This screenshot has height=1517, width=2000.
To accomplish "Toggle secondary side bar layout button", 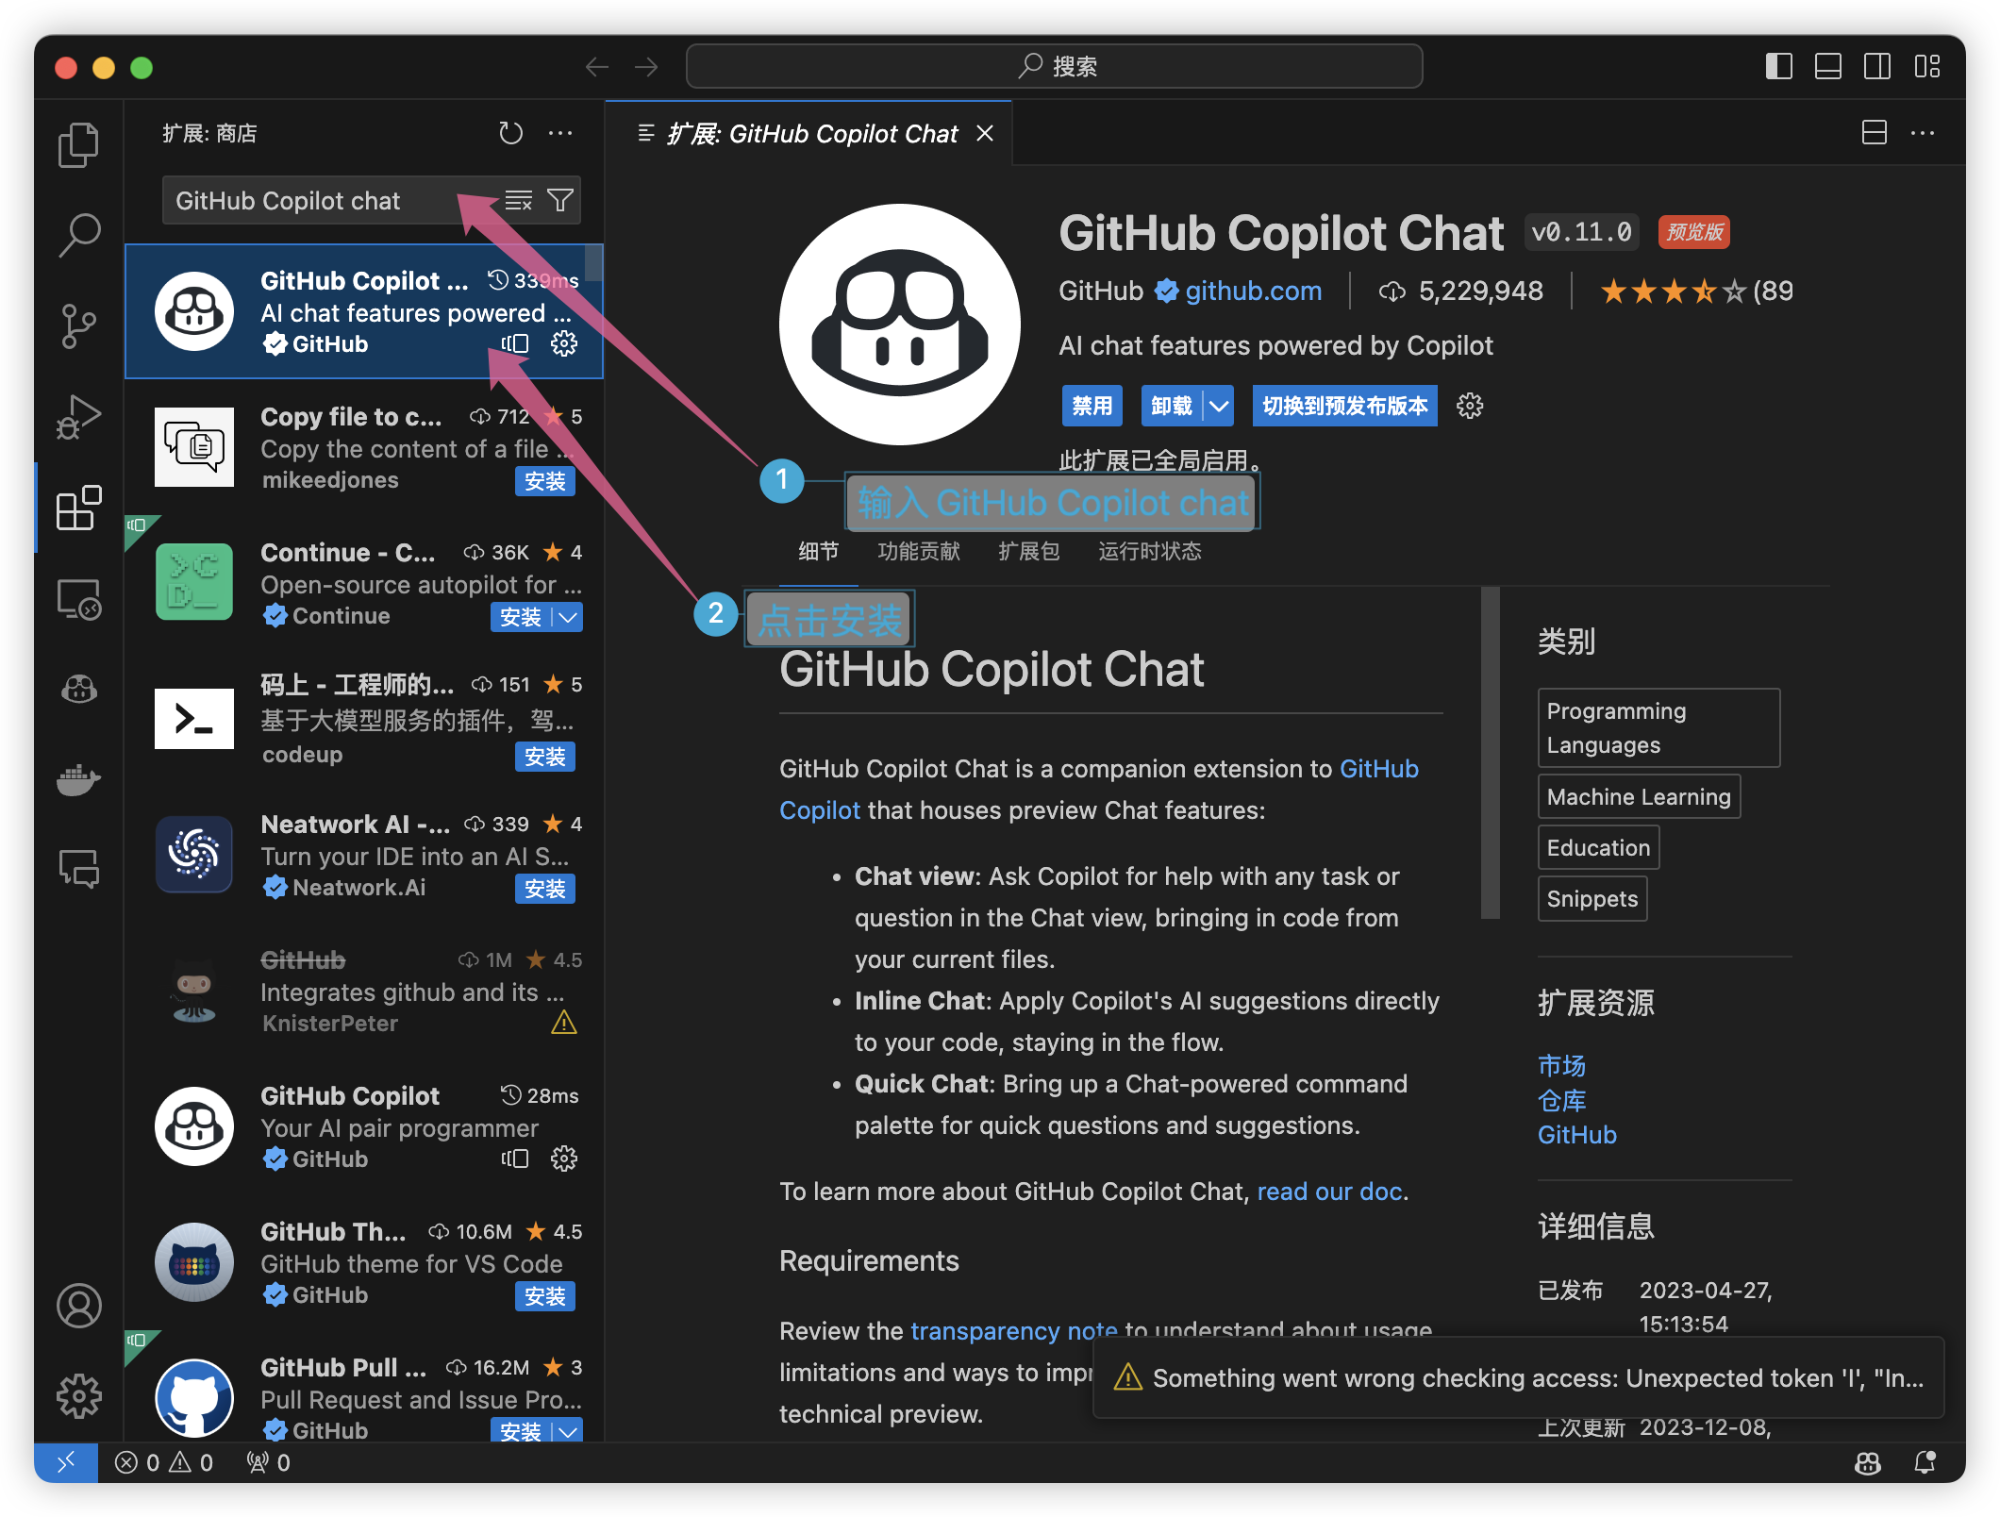I will pos(1877,67).
